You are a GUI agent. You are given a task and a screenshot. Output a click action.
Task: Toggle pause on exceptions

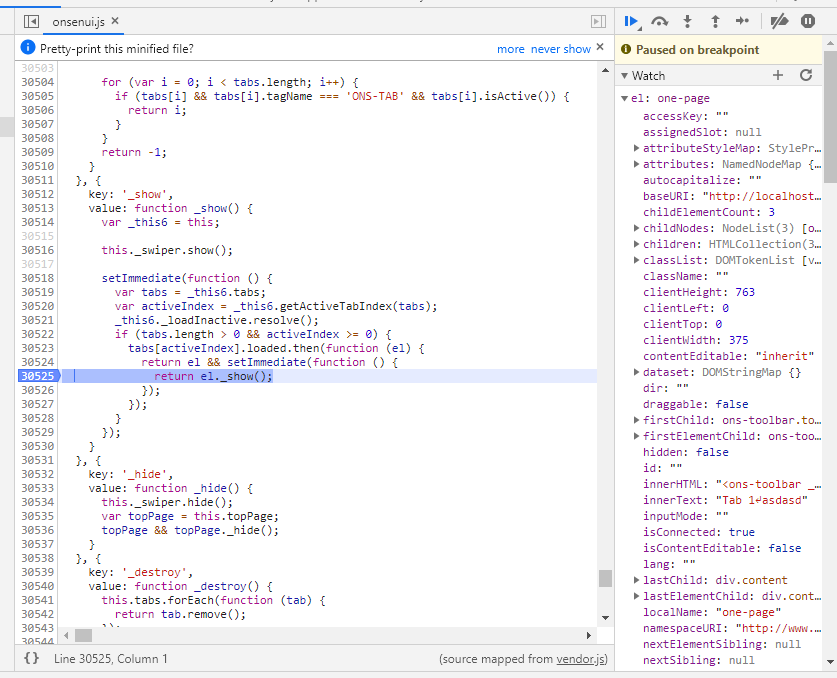coord(808,21)
